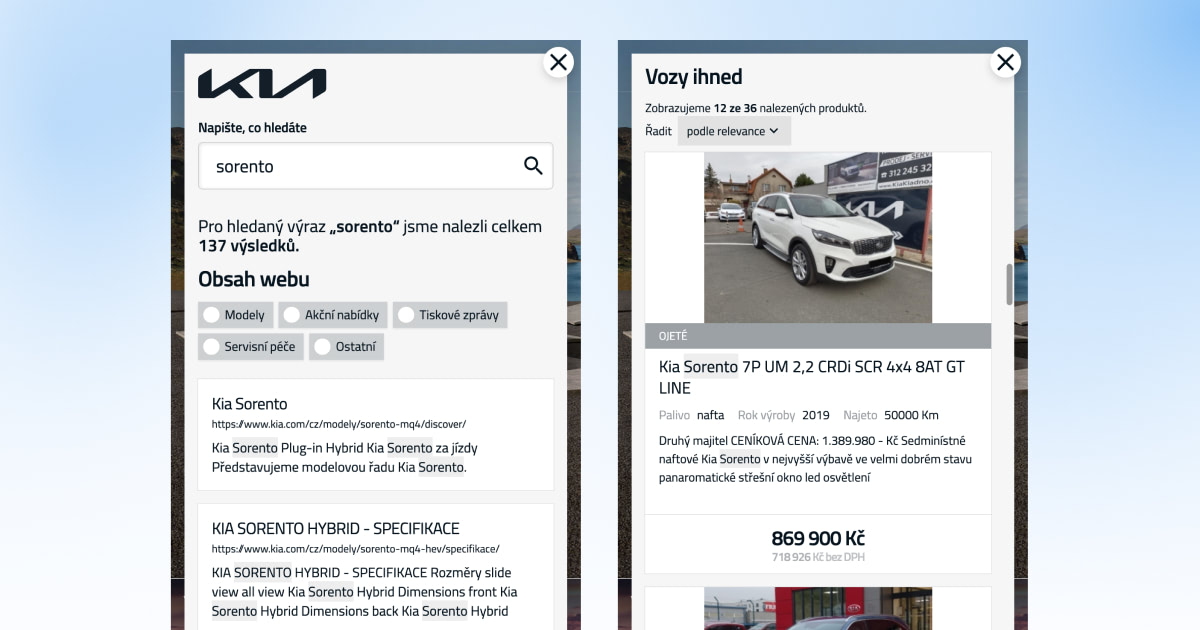Open the white Kia Sorento car photo
This screenshot has height=630, width=1200.
818,237
